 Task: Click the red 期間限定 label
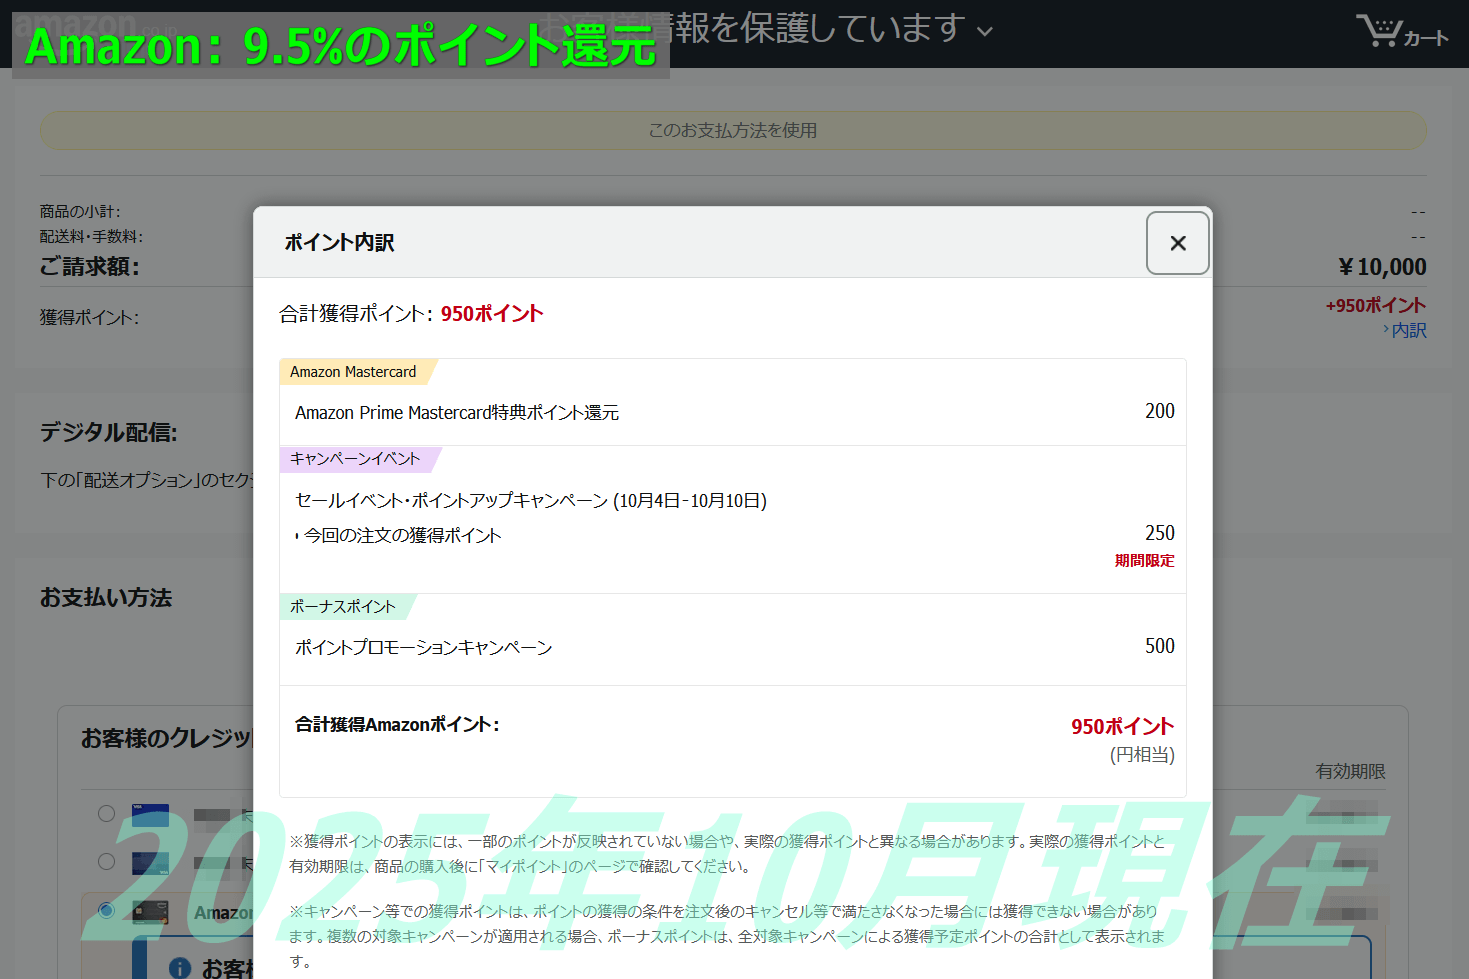pyautogui.click(x=1144, y=561)
